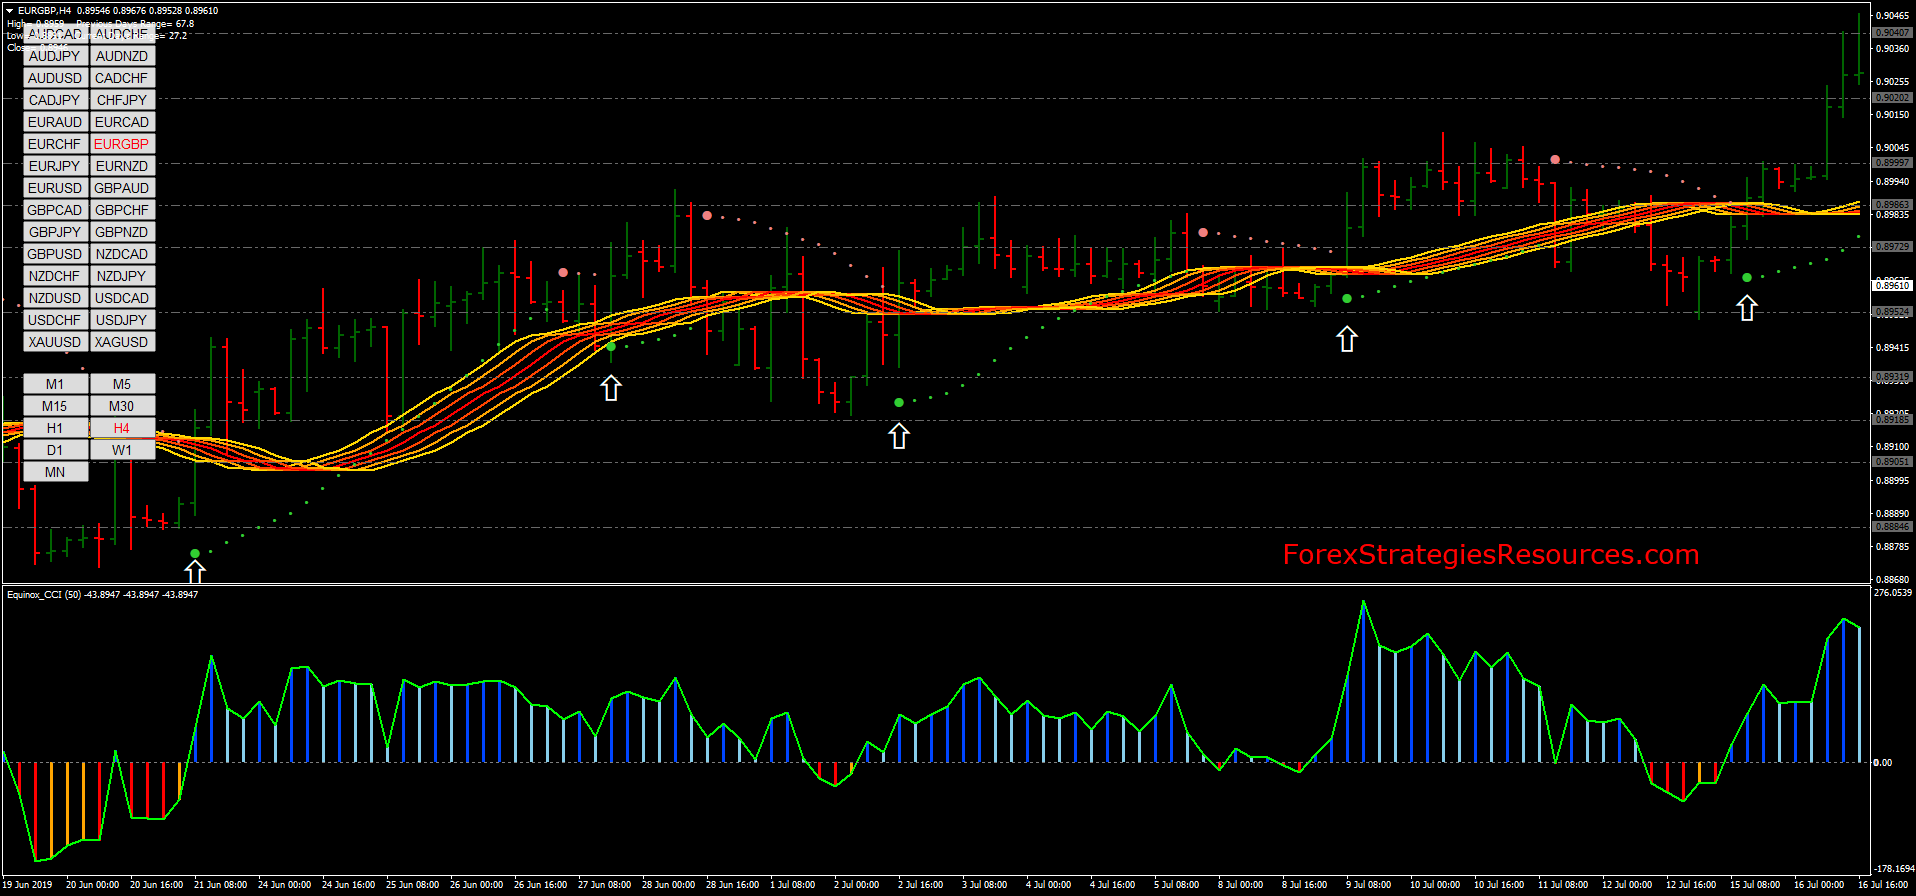Open the GBPCHF chart
This screenshot has width=1916, height=896.
122,210
